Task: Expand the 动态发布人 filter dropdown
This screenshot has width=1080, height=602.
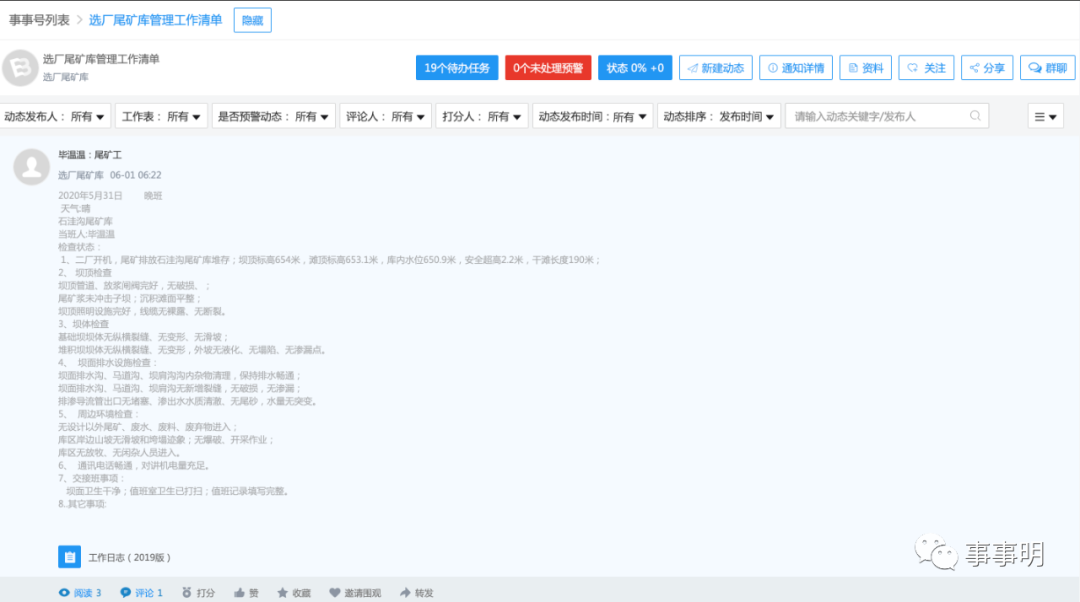Action: click(55, 117)
